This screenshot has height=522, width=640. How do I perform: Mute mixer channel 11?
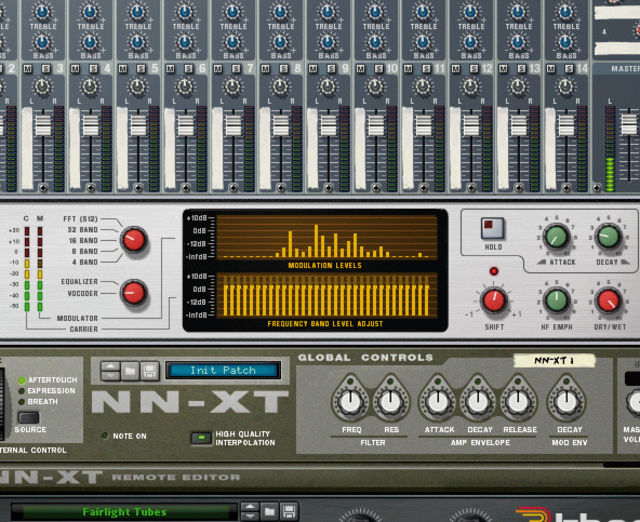[408, 69]
